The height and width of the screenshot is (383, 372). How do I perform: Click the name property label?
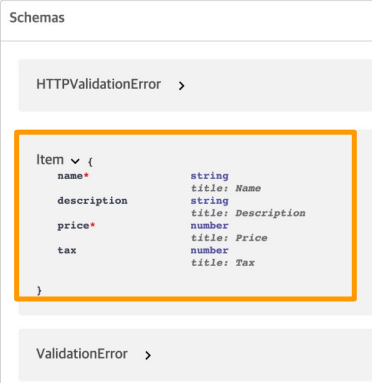tap(70, 176)
